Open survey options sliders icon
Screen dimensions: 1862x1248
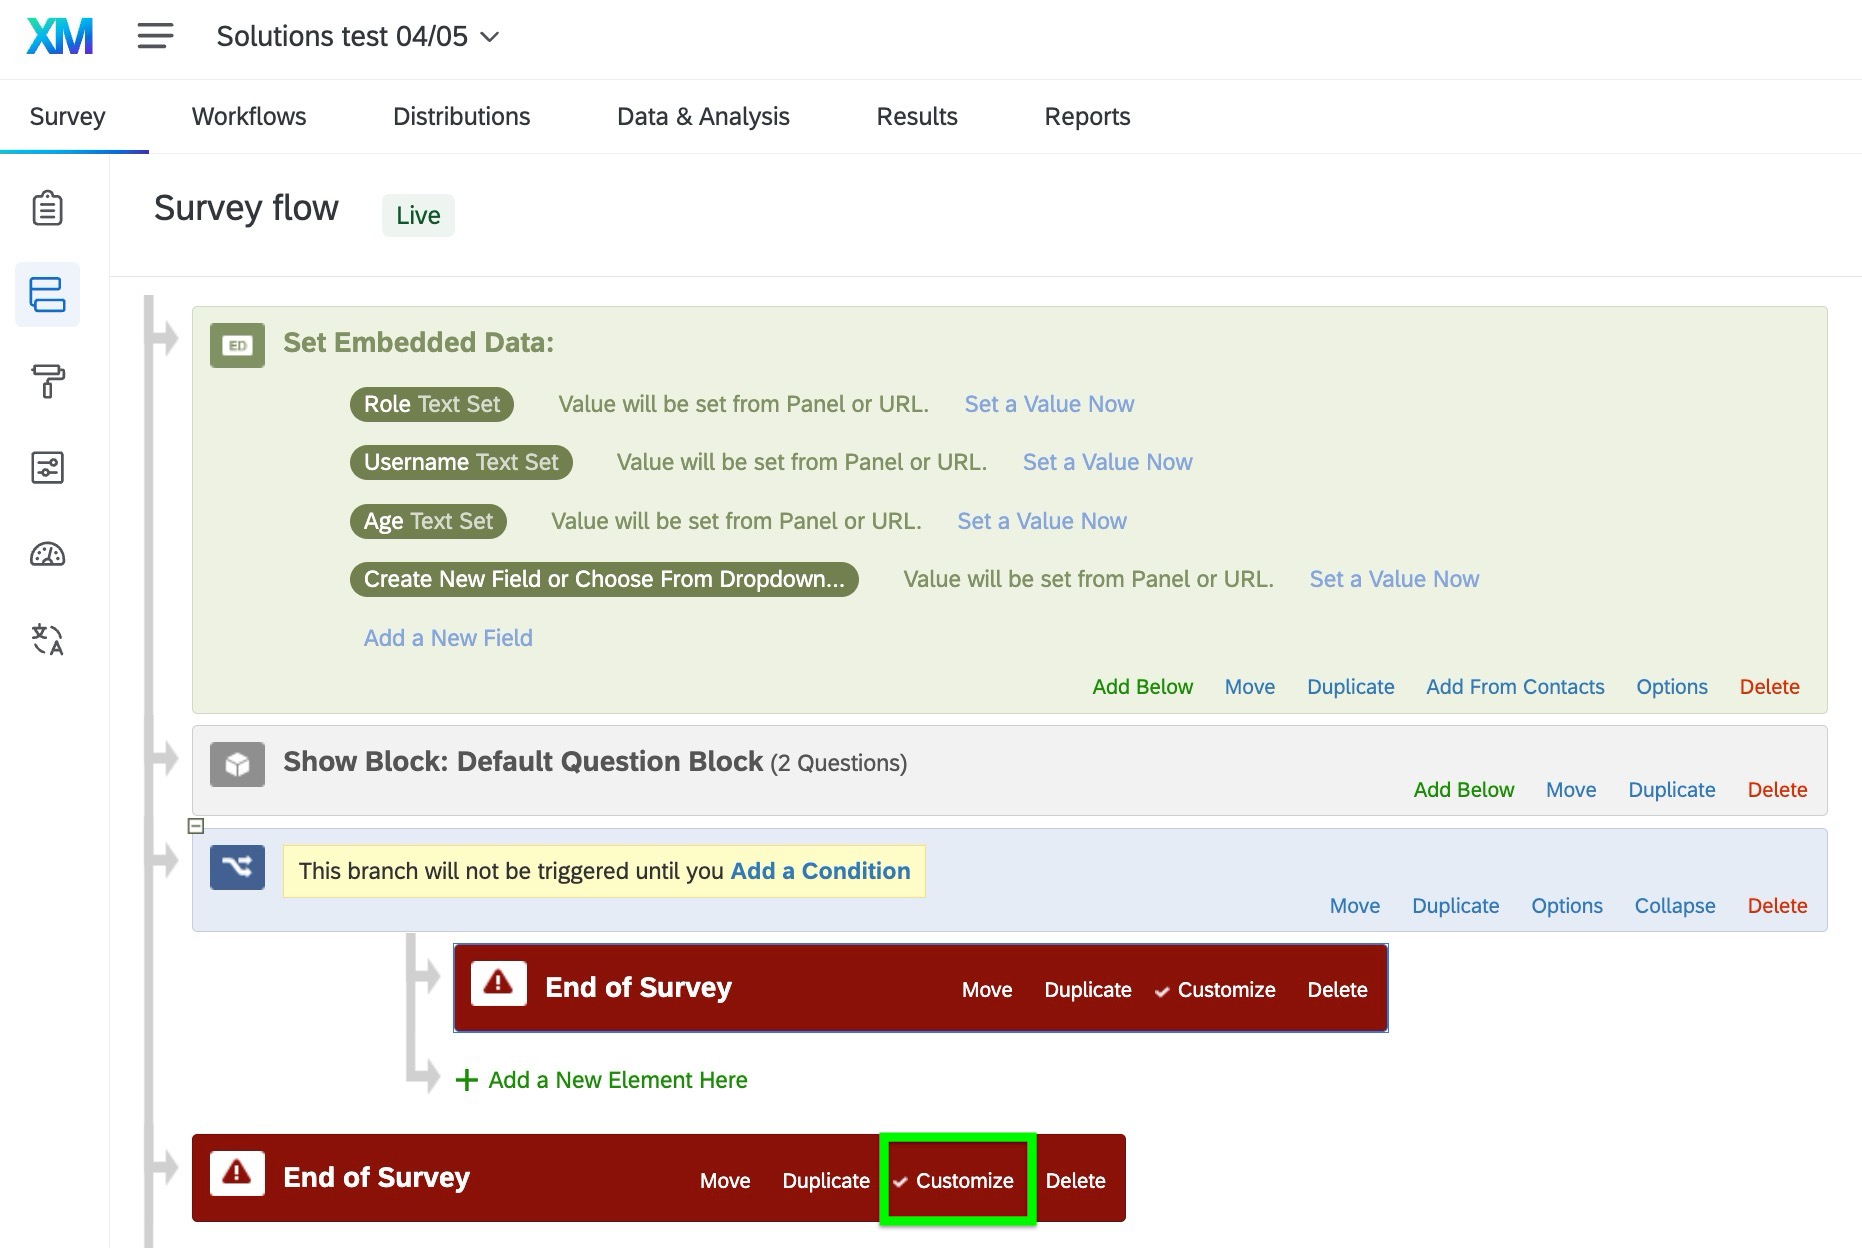(47, 467)
